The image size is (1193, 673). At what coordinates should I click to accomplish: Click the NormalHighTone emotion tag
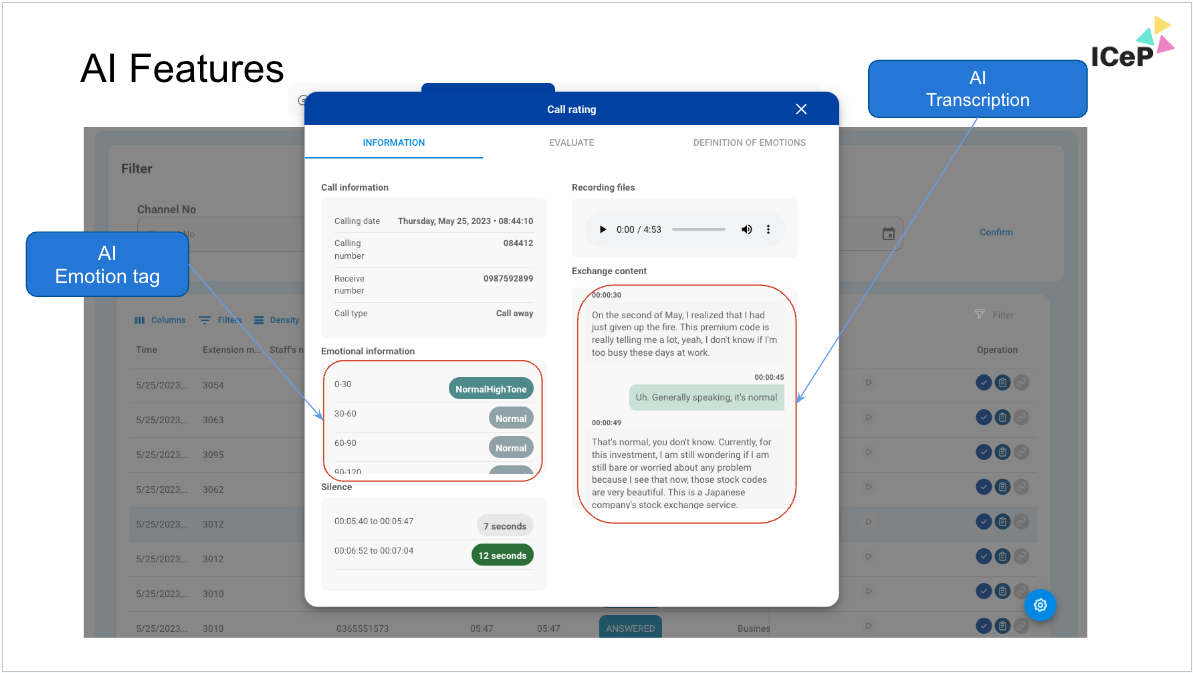click(491, 389)
